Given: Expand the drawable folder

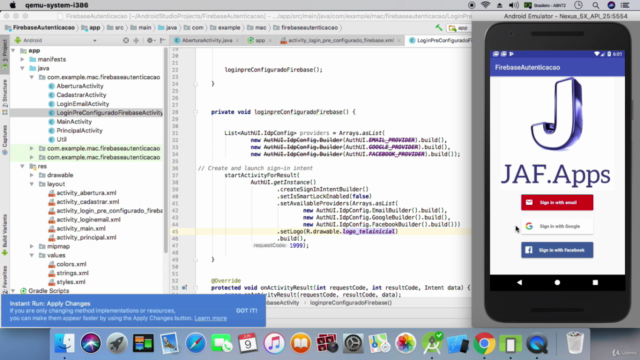Looking at the screenshot, I should [x=31, y=175].
